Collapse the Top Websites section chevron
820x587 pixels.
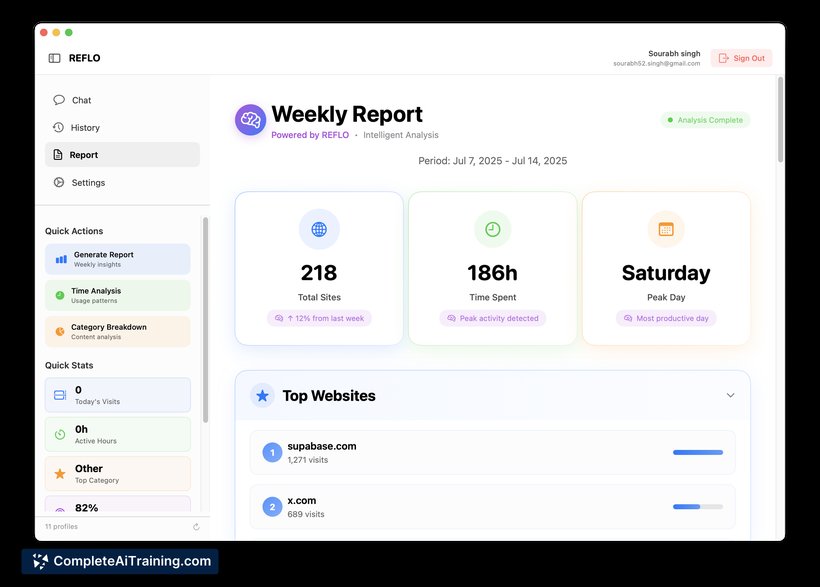(731, 395)
